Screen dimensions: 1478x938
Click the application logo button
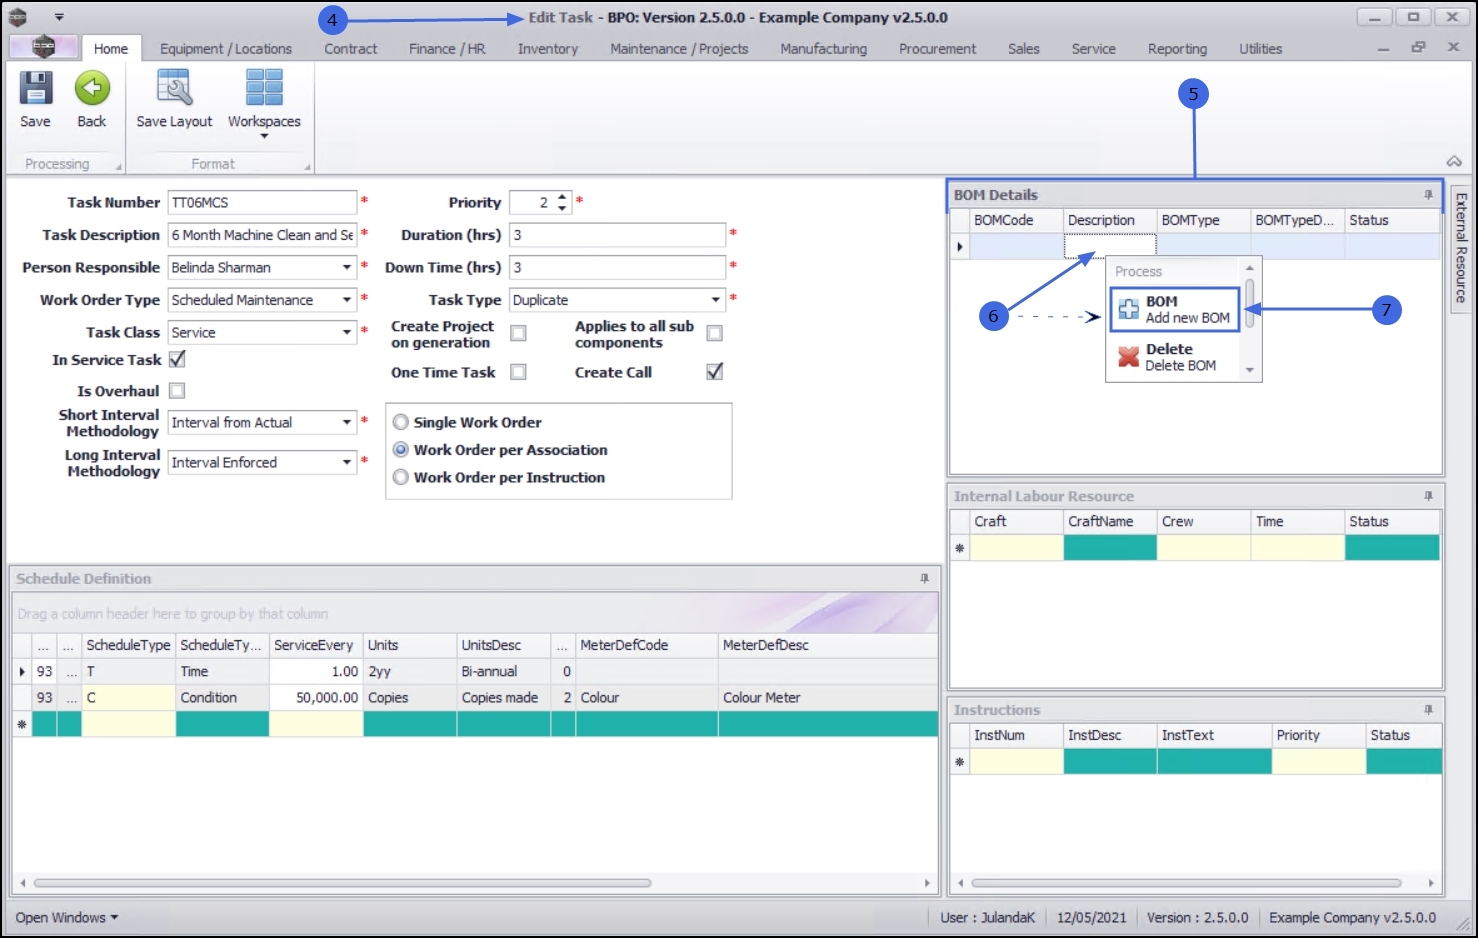(43, 47)
